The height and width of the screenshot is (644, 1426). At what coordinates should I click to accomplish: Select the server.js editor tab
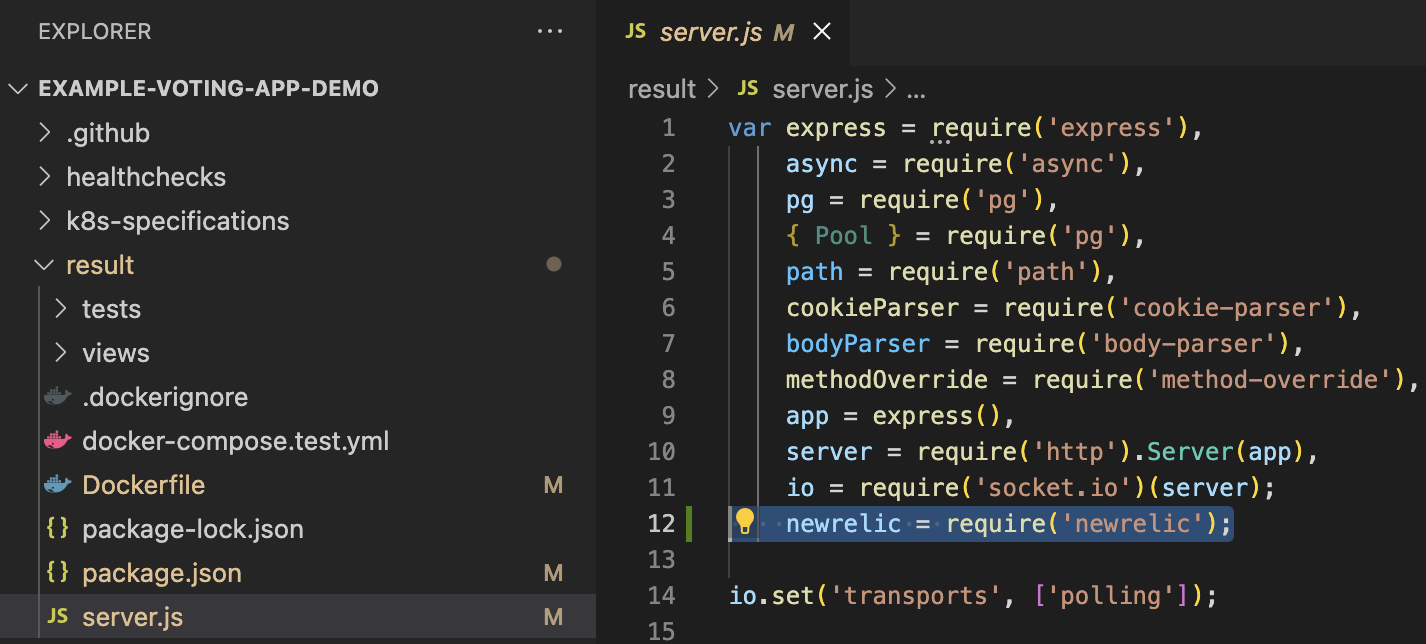[722, 32]
